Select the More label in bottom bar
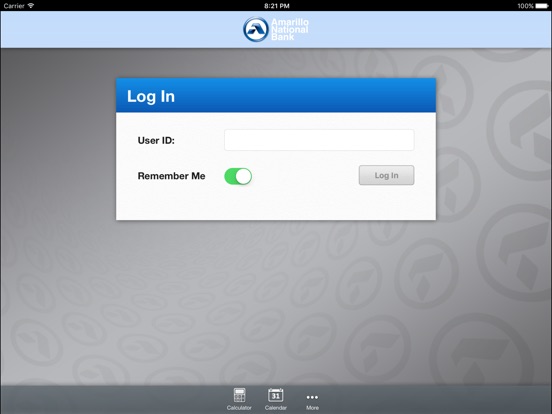The width and height of the screenshot is (552, 414). [312, 408]
